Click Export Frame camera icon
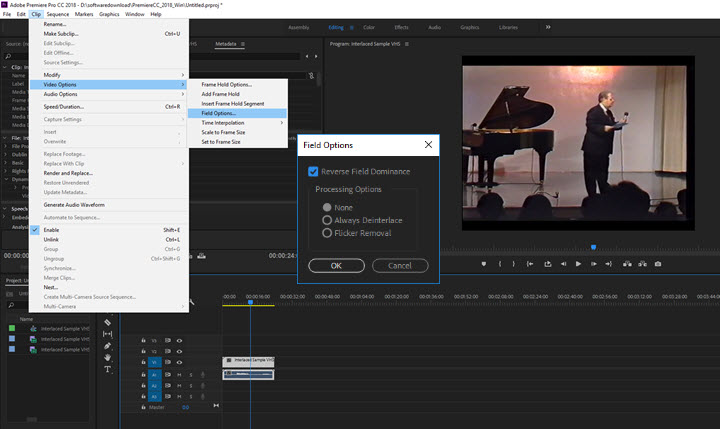This screenshot has width=720, height=429. click(x=657, y=264)
